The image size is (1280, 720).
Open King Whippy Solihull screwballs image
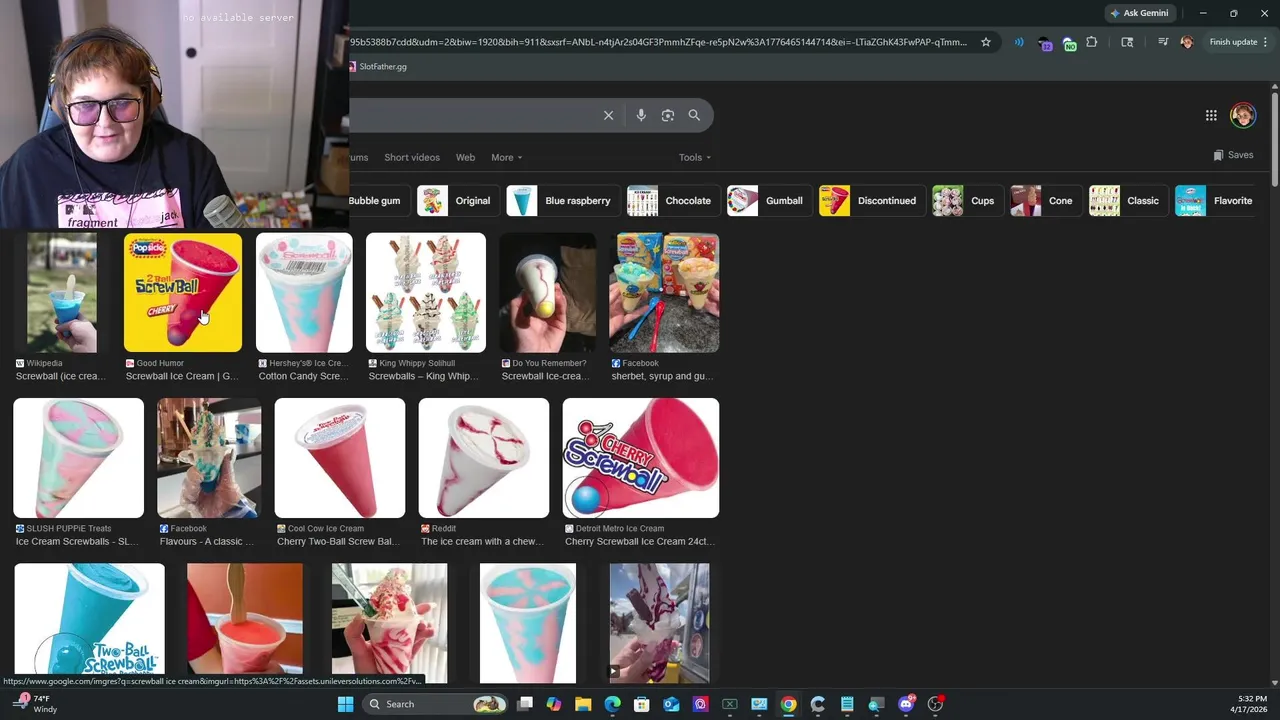click(x=426, y=292)
